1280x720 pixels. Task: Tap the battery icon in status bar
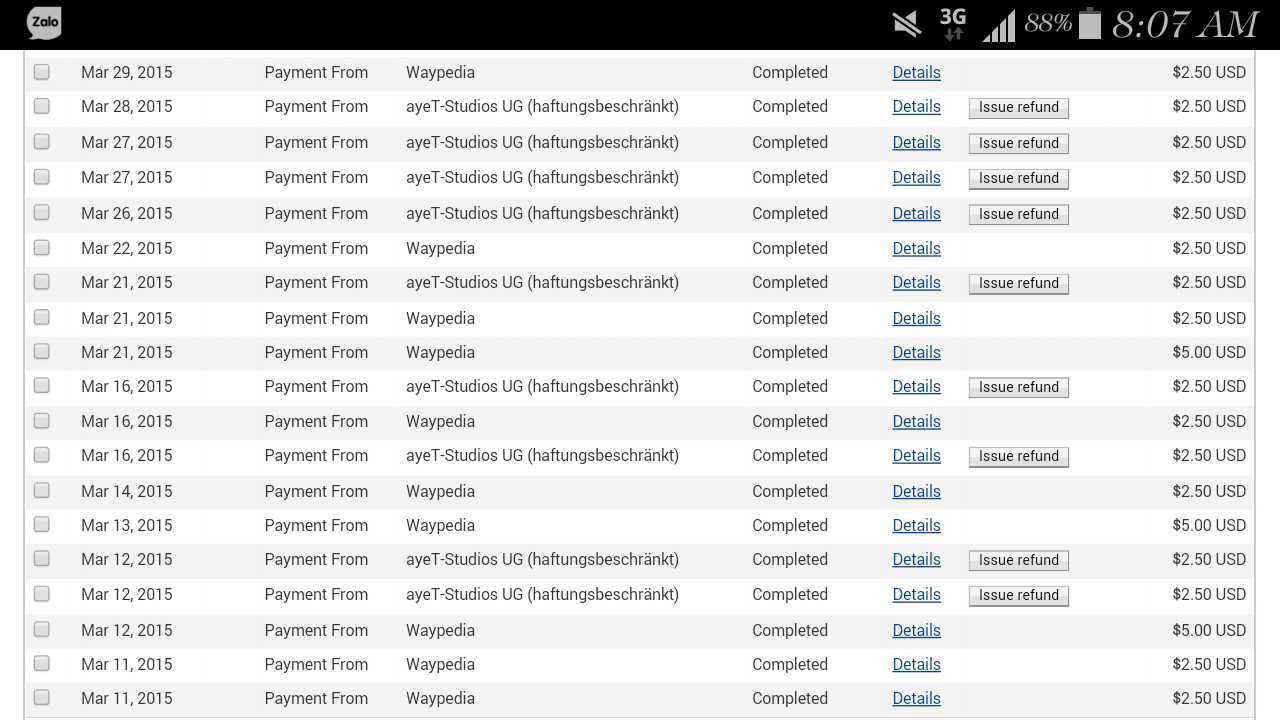1089,24
